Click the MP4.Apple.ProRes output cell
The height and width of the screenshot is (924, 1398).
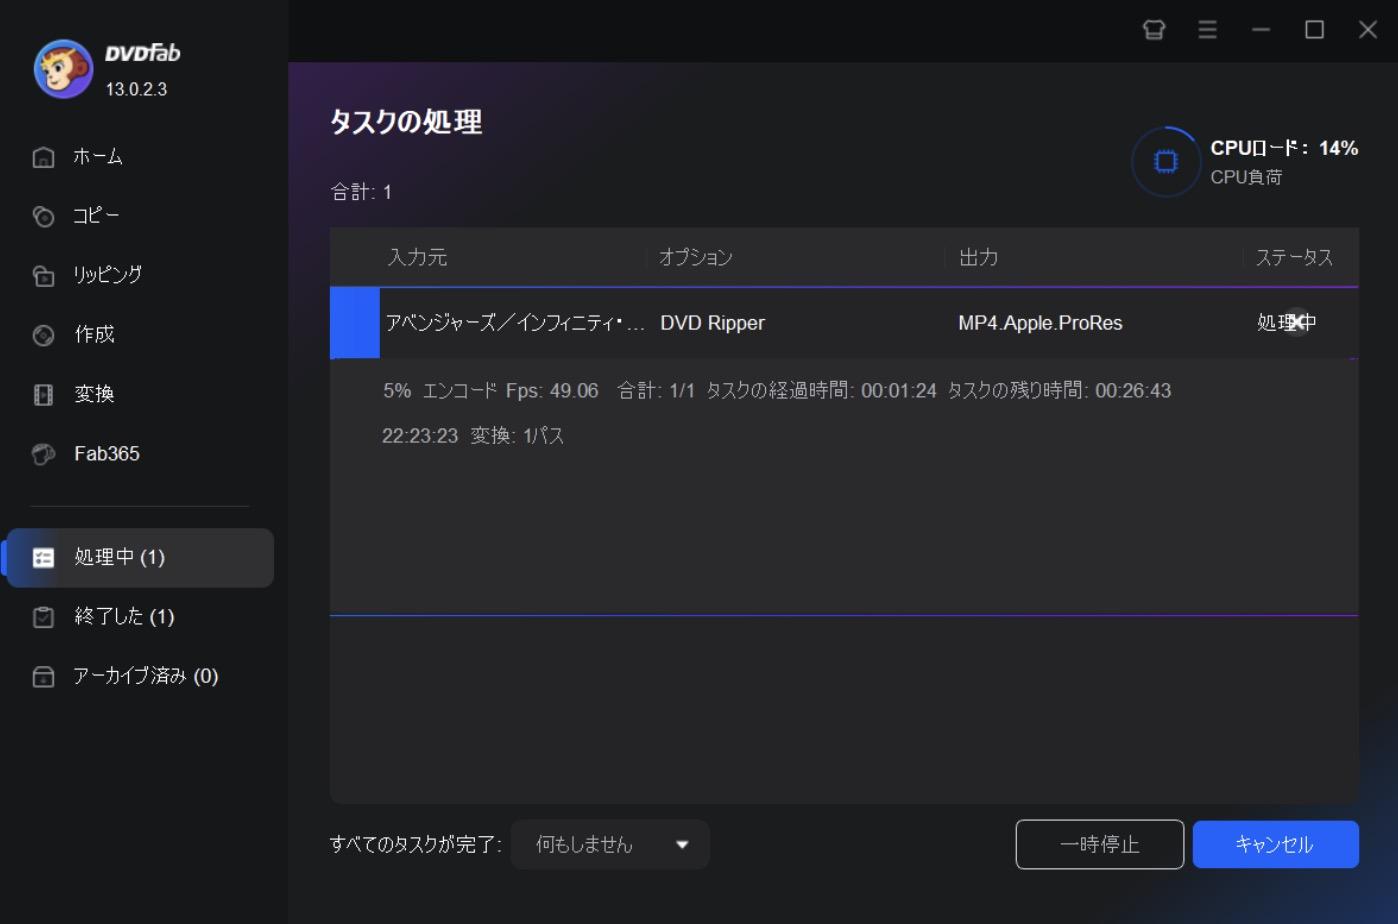point(1040,323)
